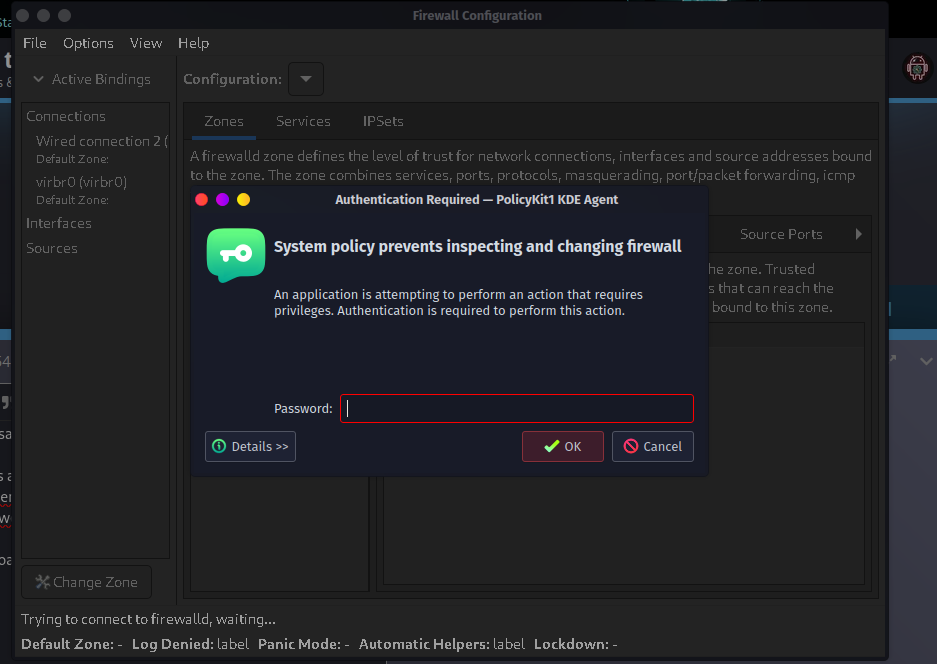Click the Sources heading in the sidebar

[52, 248]
